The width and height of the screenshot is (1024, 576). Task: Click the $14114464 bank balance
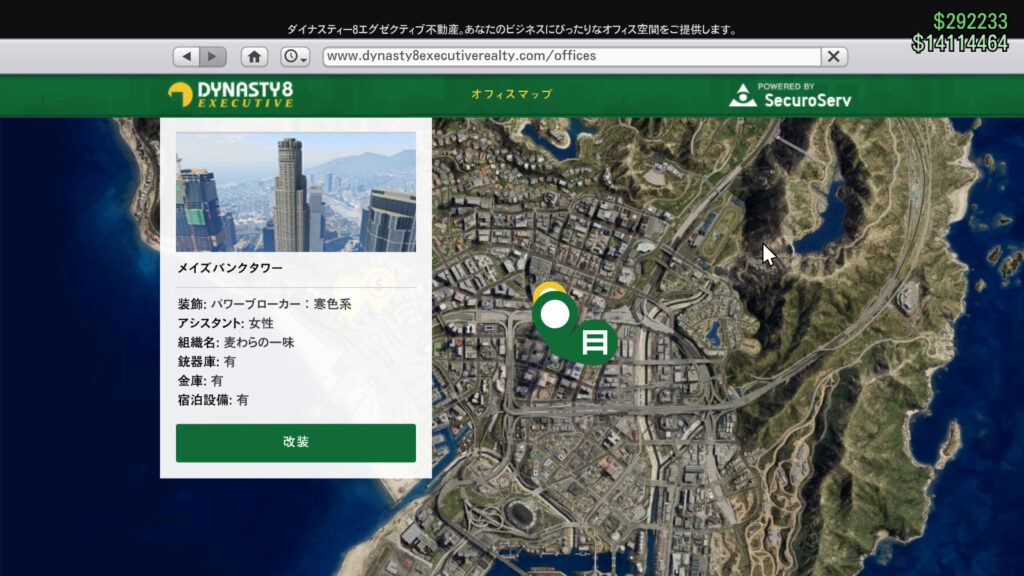tap(960, 43)
